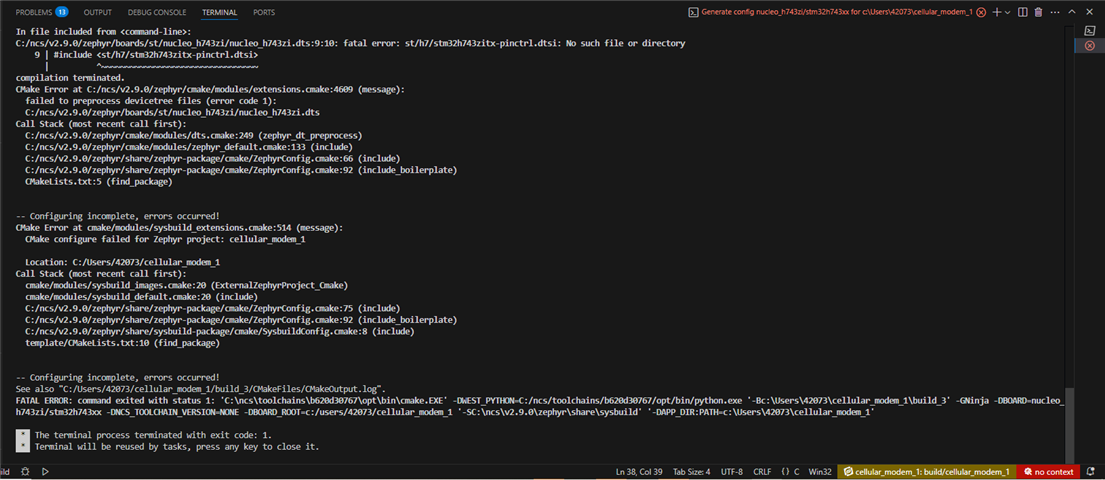1105x480 pixels.
Task: Select the failed task terminal in side list
Action: pyautogui.click(x=1089, y=45)
